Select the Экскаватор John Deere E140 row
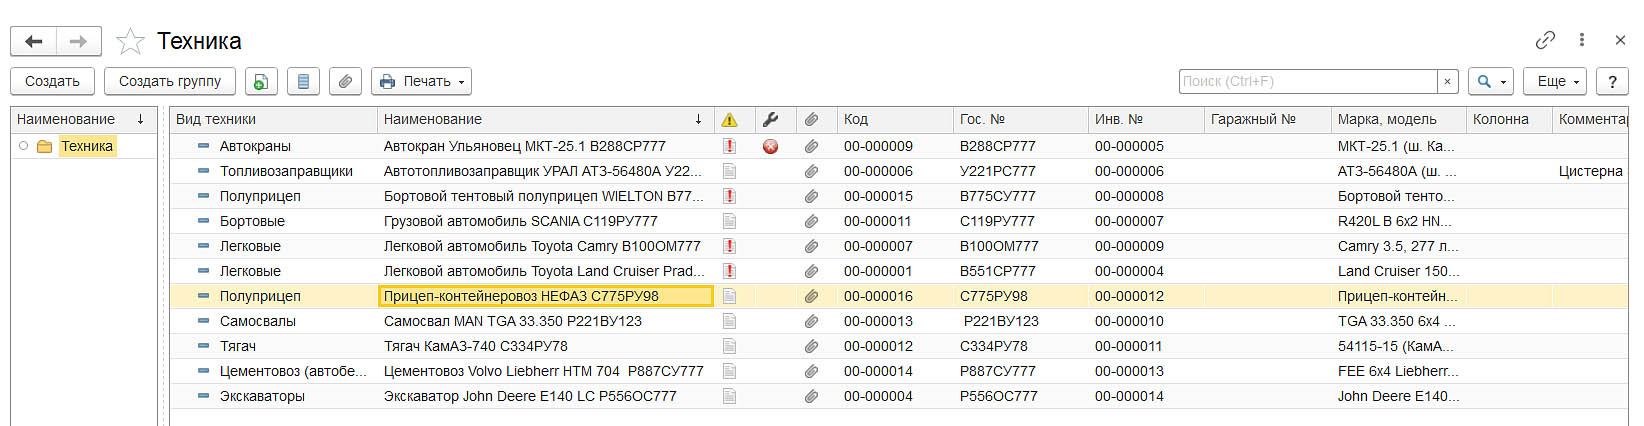This screenshot has width=1644, height=426. [x=530, y=396]
